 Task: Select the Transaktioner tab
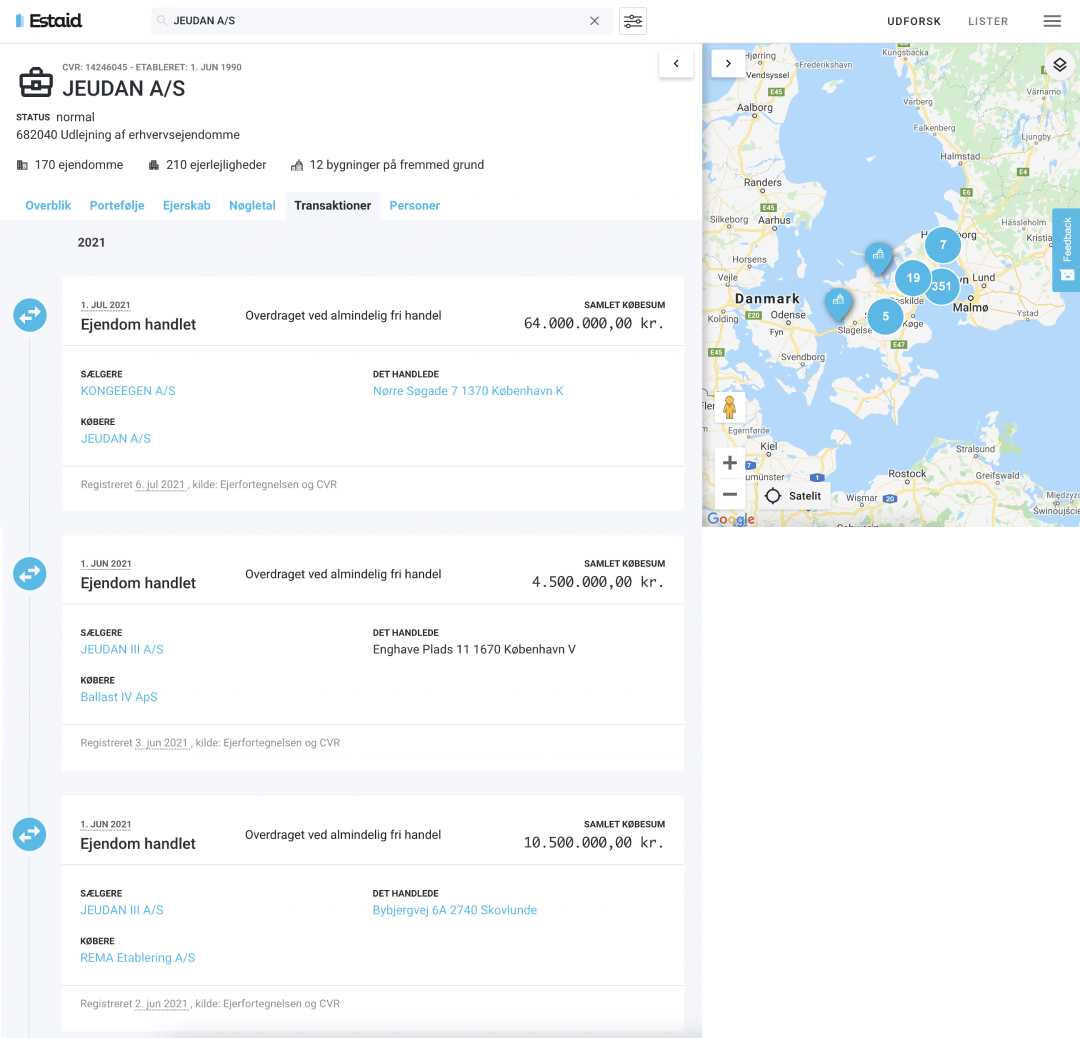pos(333,205)
